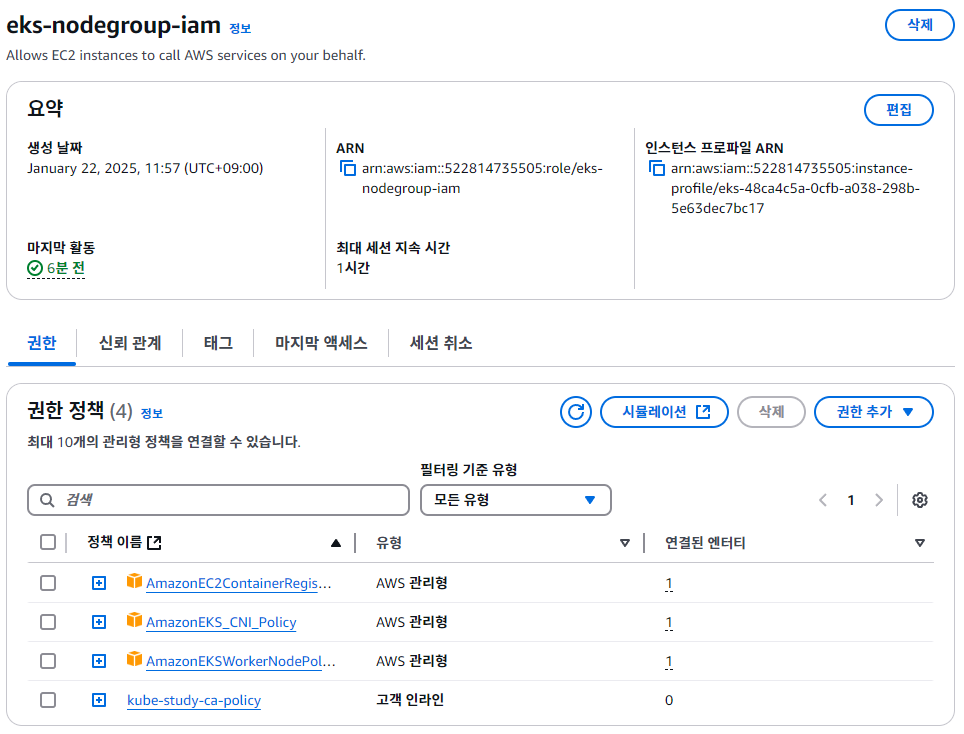This screenshot has width=964, height=734.
Task: Click the 1시간 maximum session duration value
Action: [353, 267]
